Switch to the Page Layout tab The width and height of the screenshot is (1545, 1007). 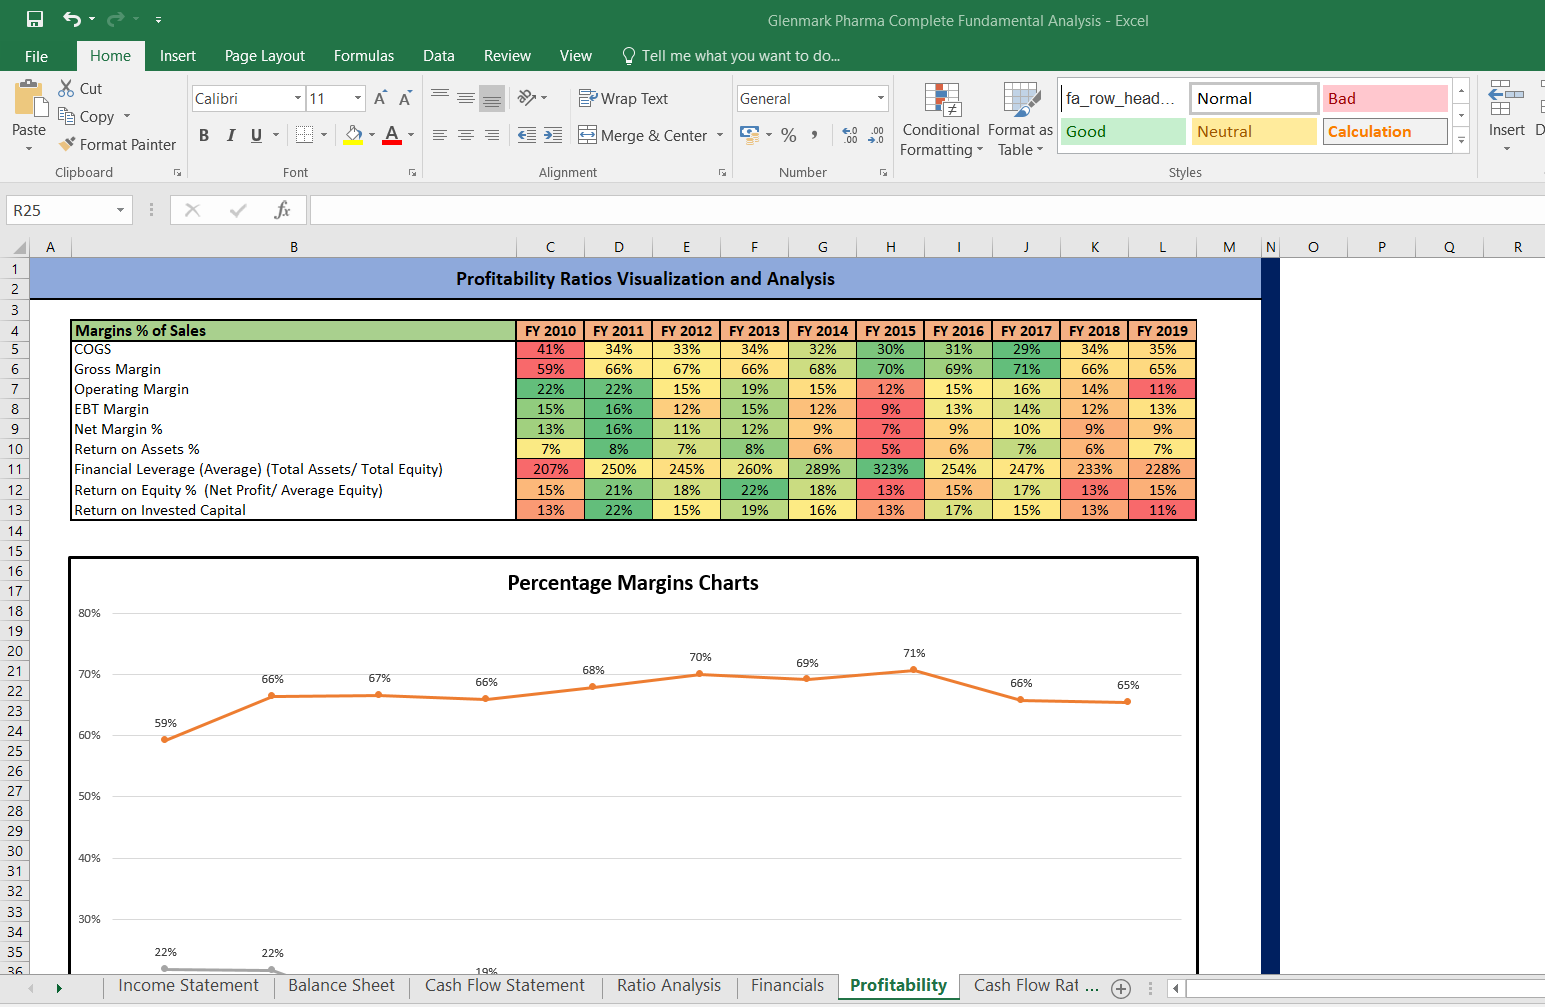coord(265,56)
